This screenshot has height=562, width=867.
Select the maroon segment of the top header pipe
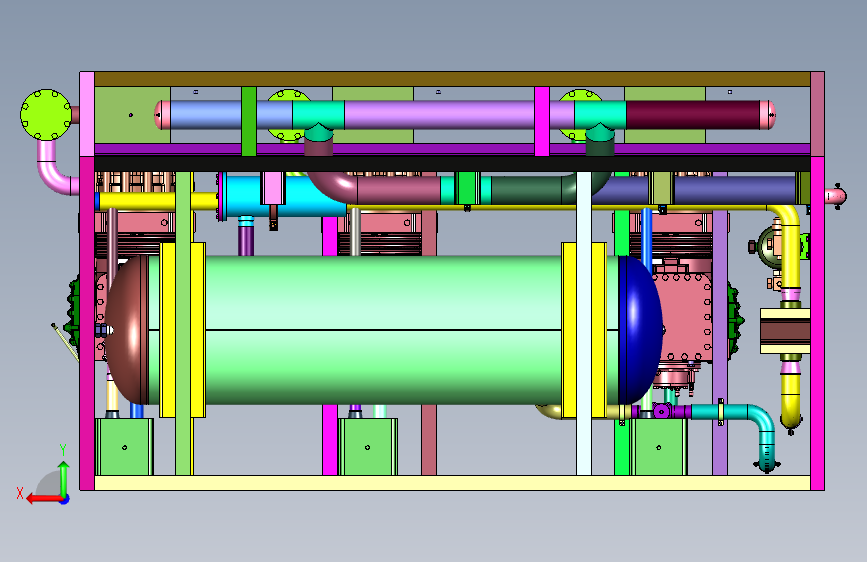693,115
